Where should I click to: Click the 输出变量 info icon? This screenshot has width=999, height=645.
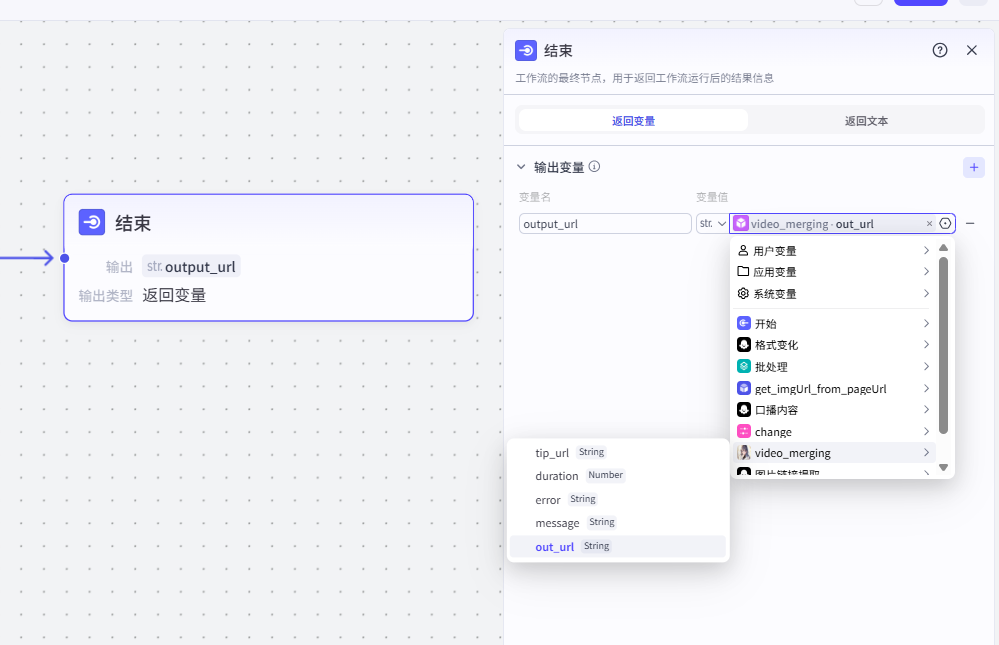594,167
